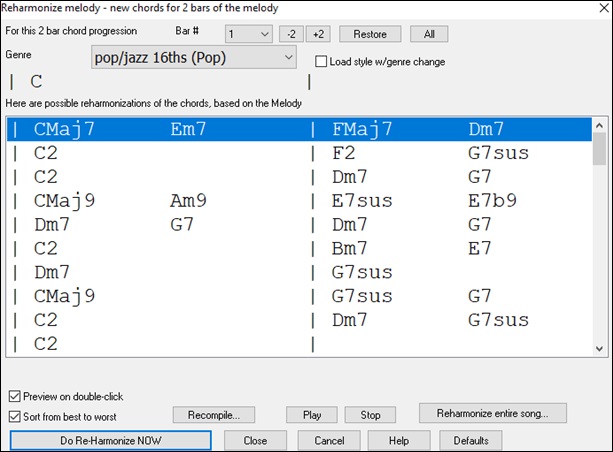Disable Preview on double-click checkbox

14,396
